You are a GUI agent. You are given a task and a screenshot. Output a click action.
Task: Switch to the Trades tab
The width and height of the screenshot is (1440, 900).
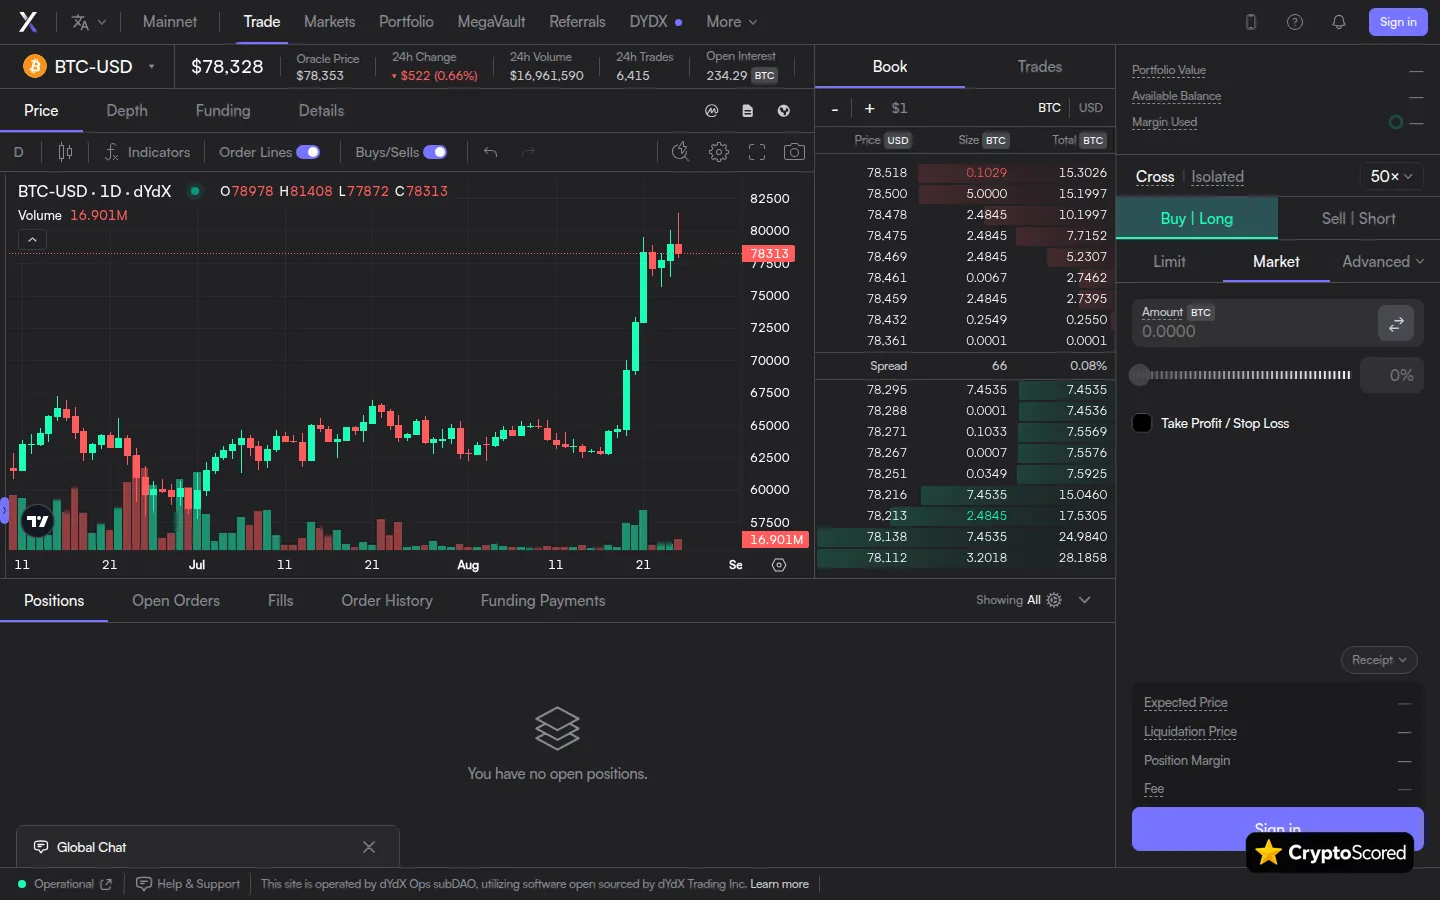tap(1040, 67)
